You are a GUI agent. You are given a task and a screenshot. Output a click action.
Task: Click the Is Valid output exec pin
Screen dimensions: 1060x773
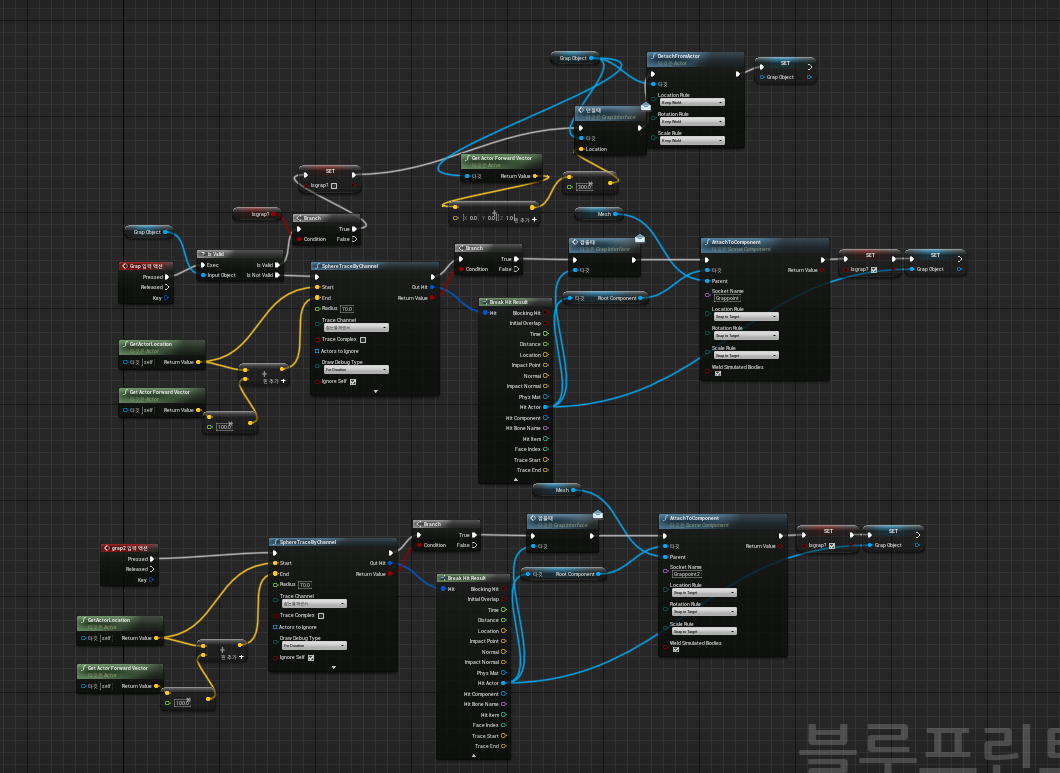pyautogui.click(x=277, y=265)
